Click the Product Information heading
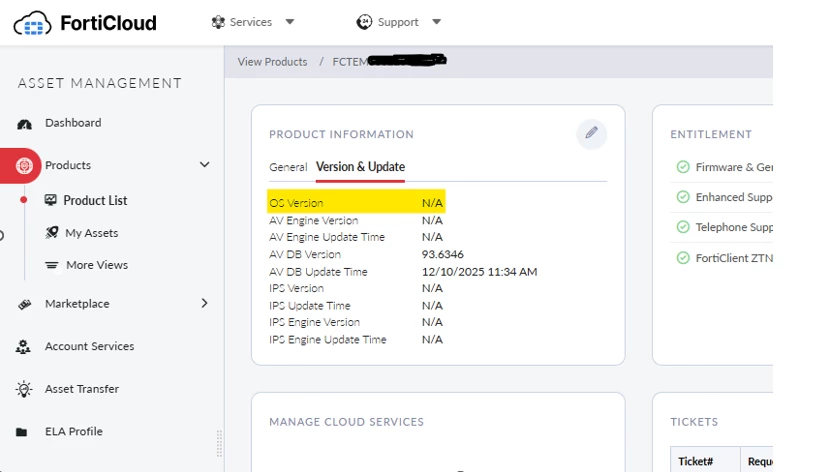This screenshot has width=830, height=472. (341, 134)
